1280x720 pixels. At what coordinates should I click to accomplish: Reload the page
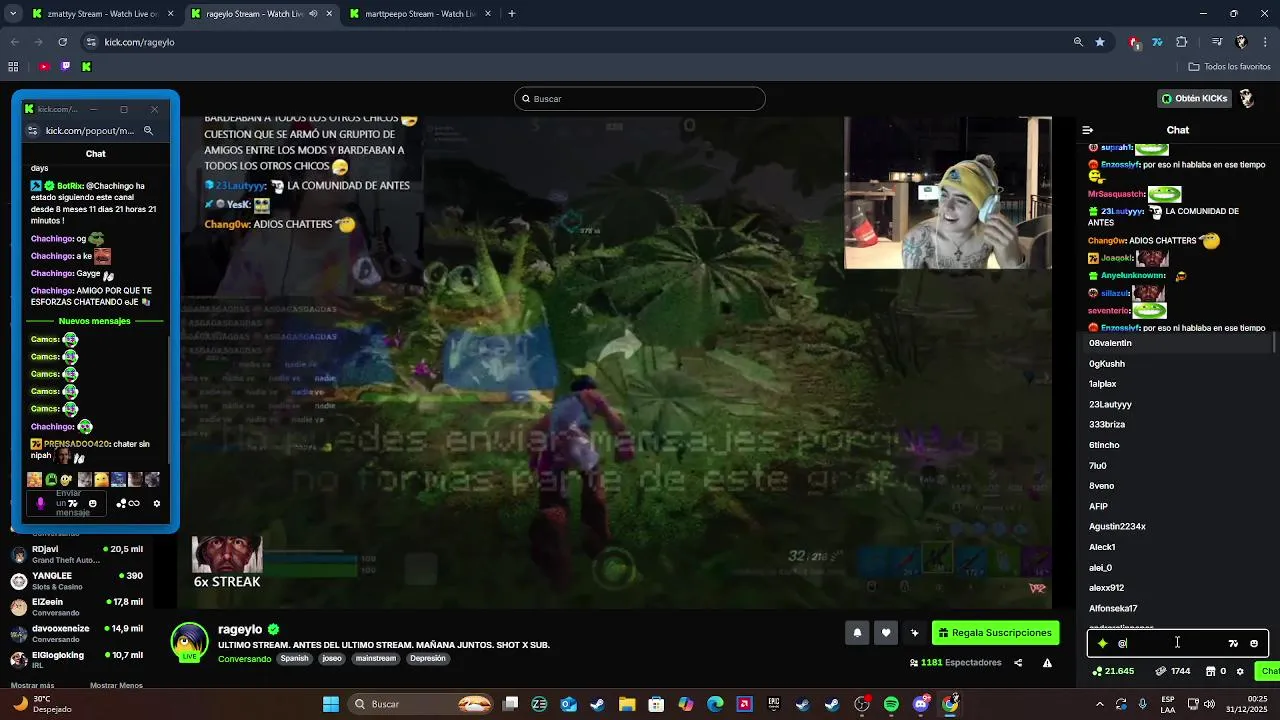(x=62, y=42)
